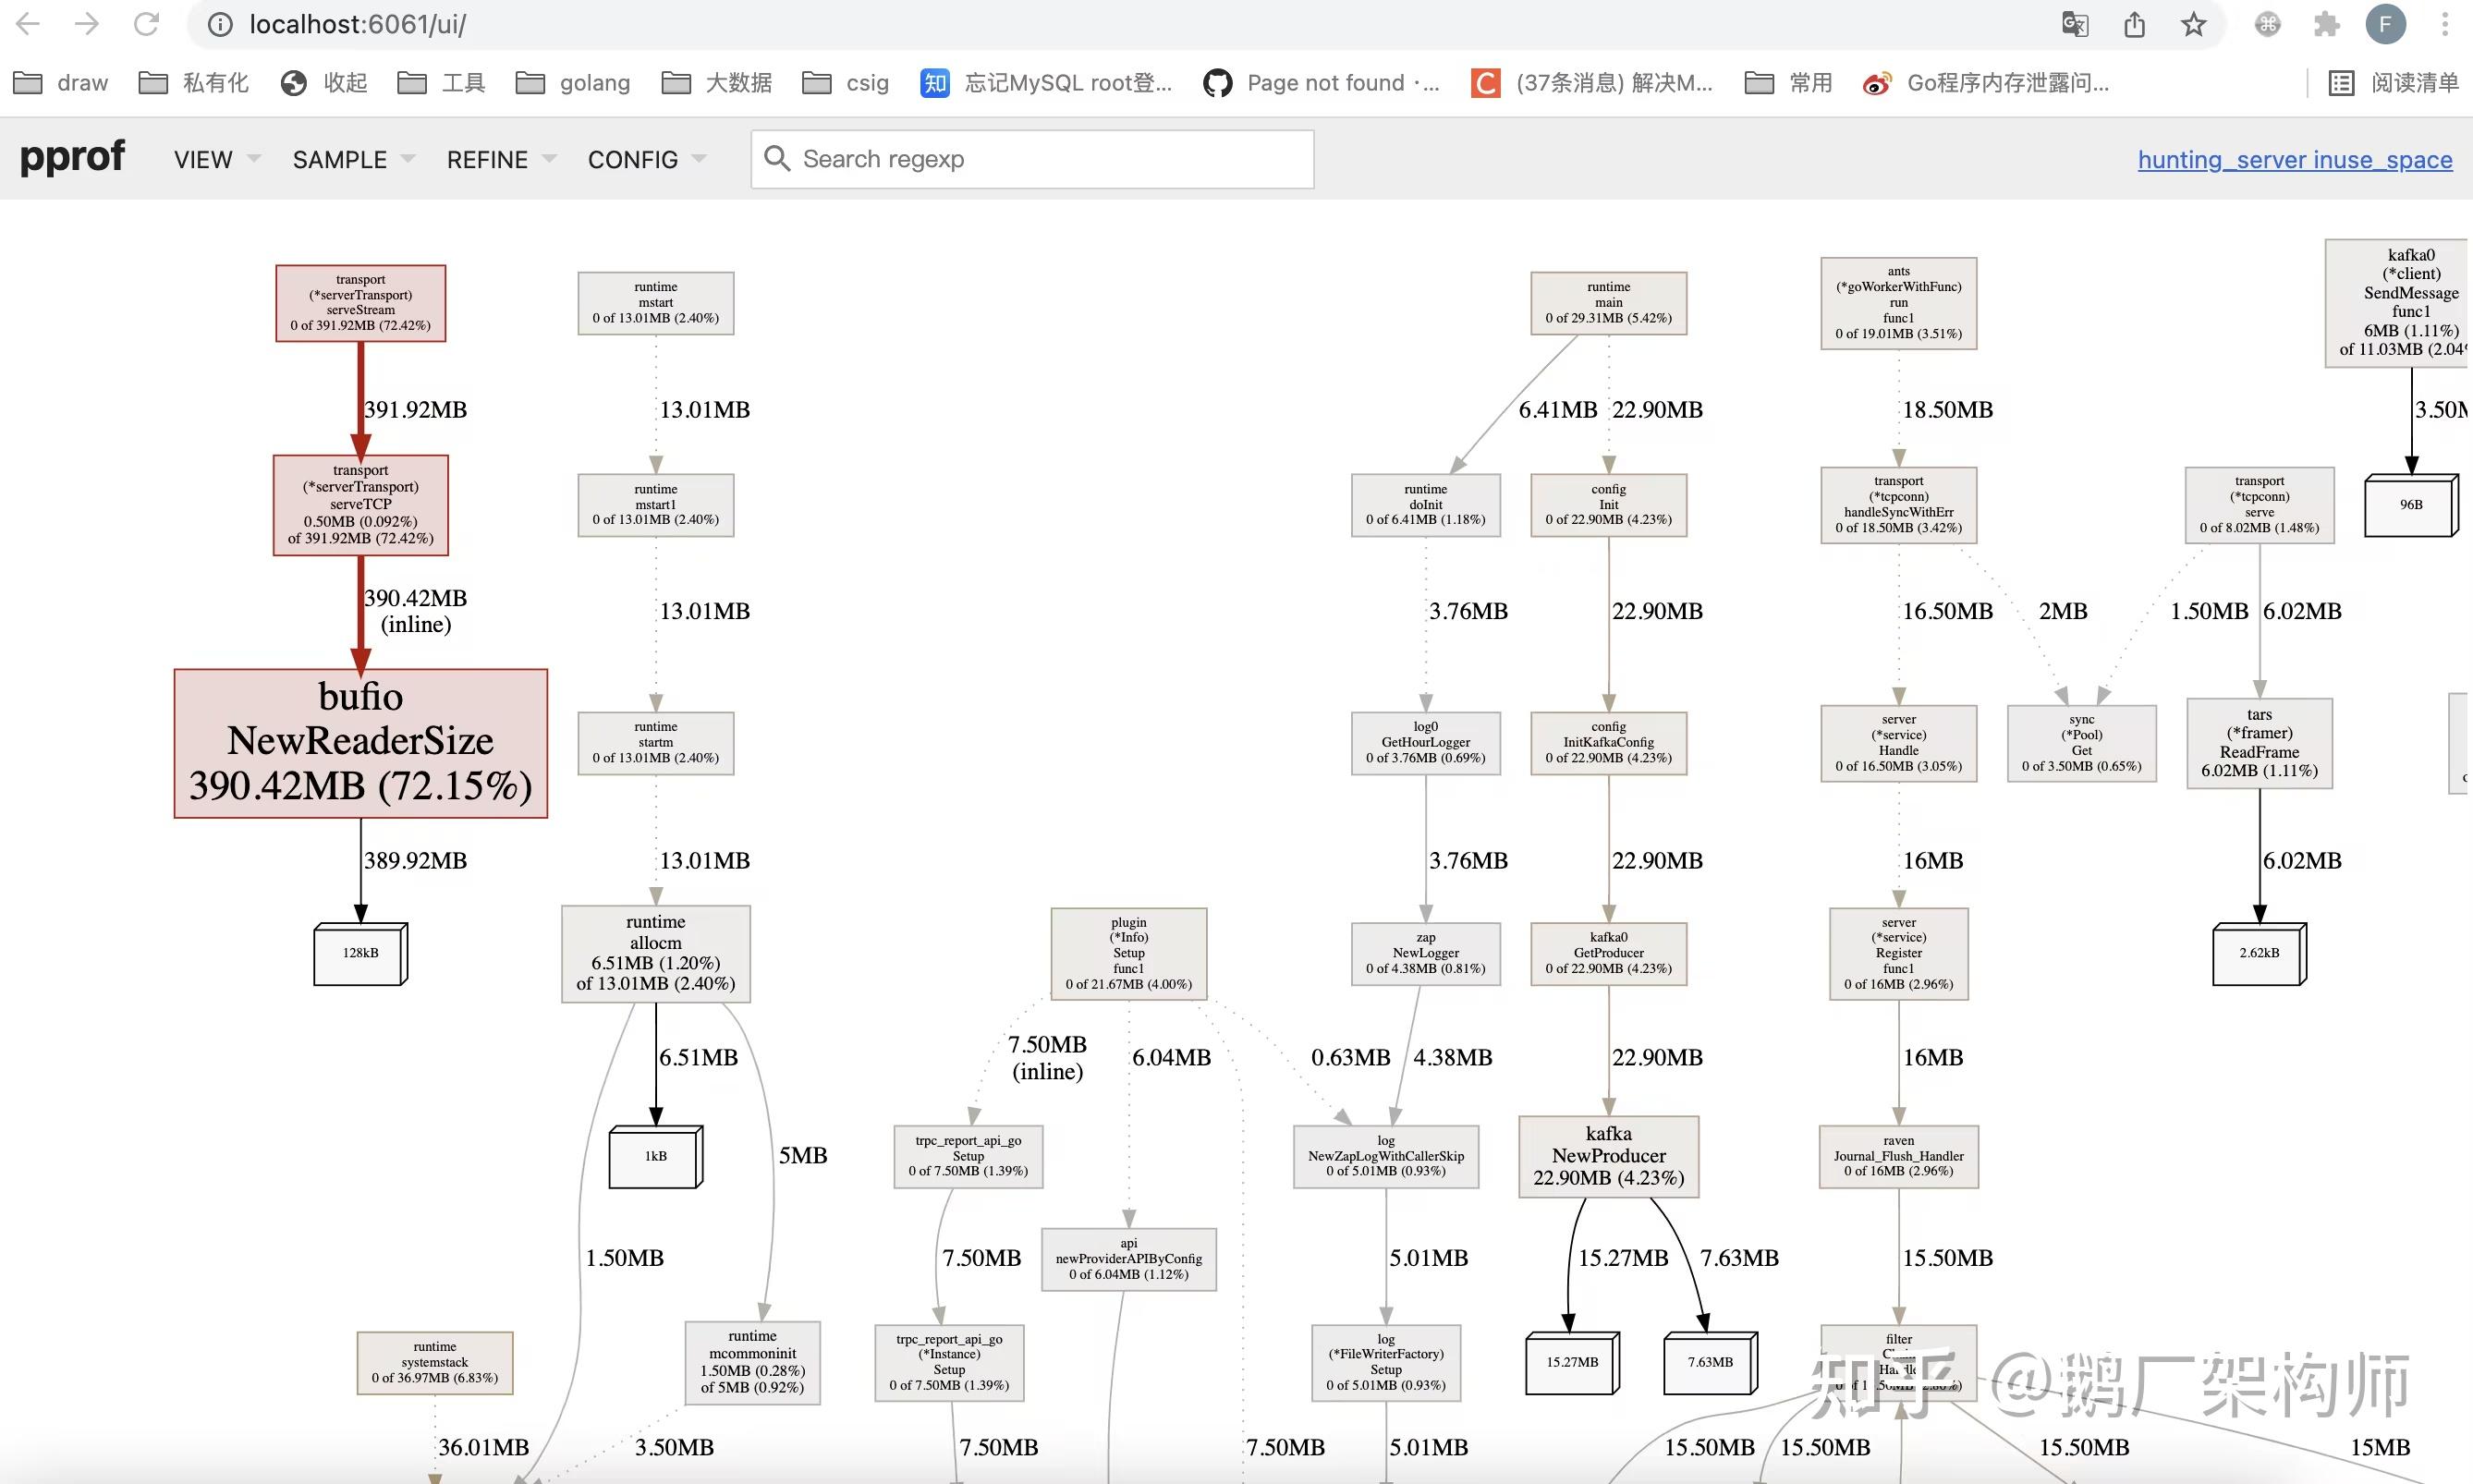Select the kafka NewProducer graph node

point(1608,1156)
